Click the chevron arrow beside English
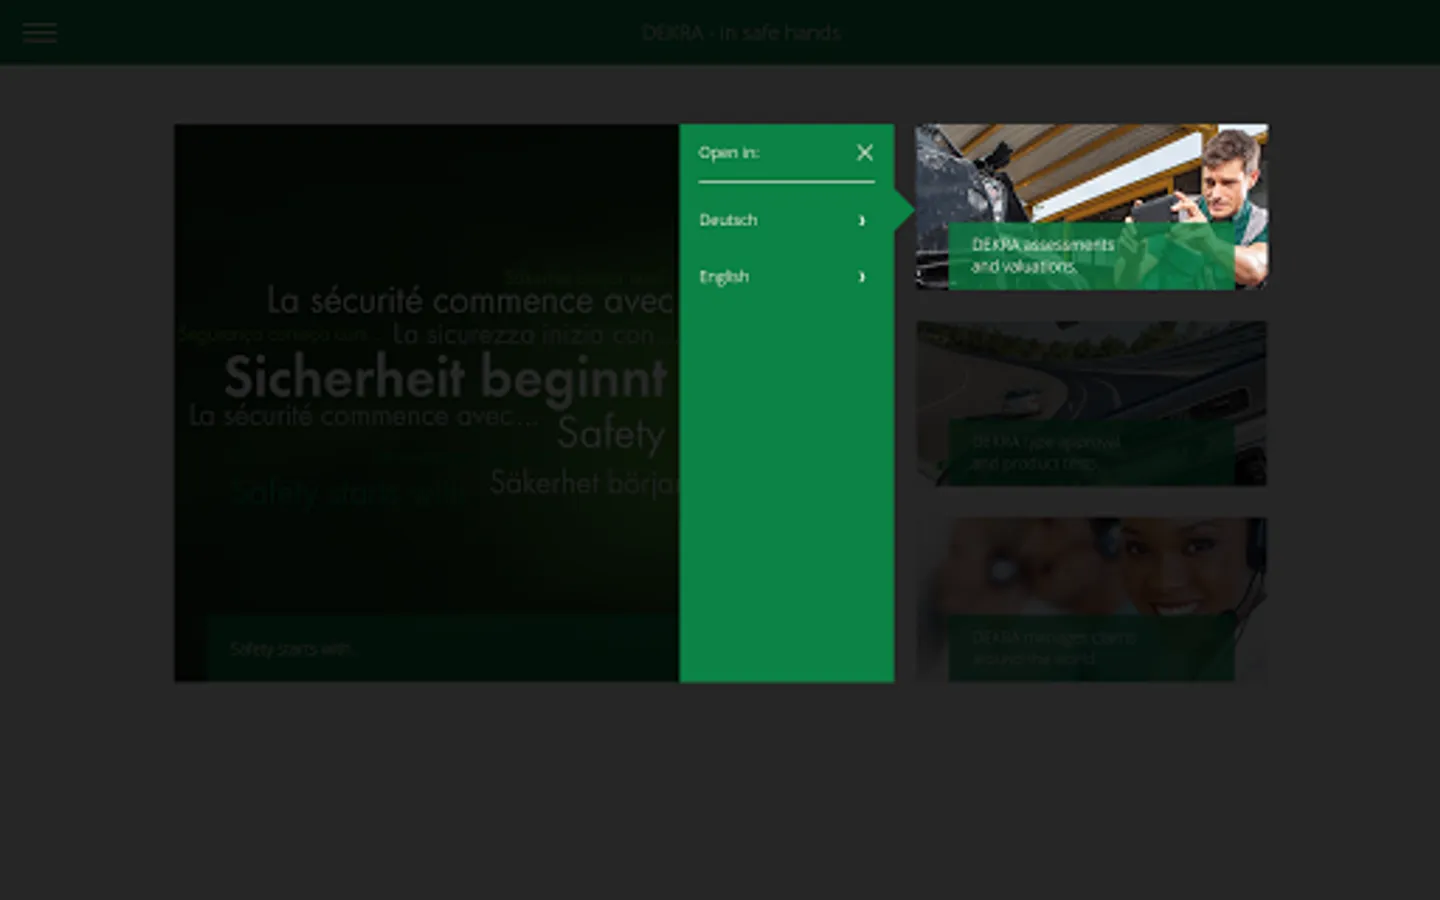The image size is (1440, 900). coord(862,277)
